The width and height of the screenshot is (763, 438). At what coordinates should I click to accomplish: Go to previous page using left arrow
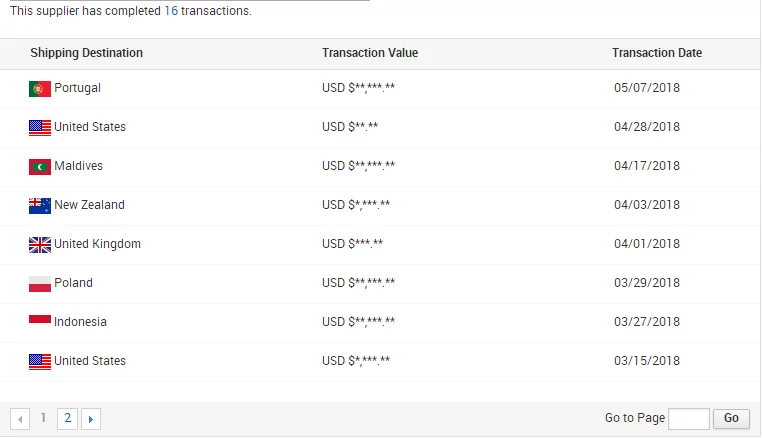point(20,419)
